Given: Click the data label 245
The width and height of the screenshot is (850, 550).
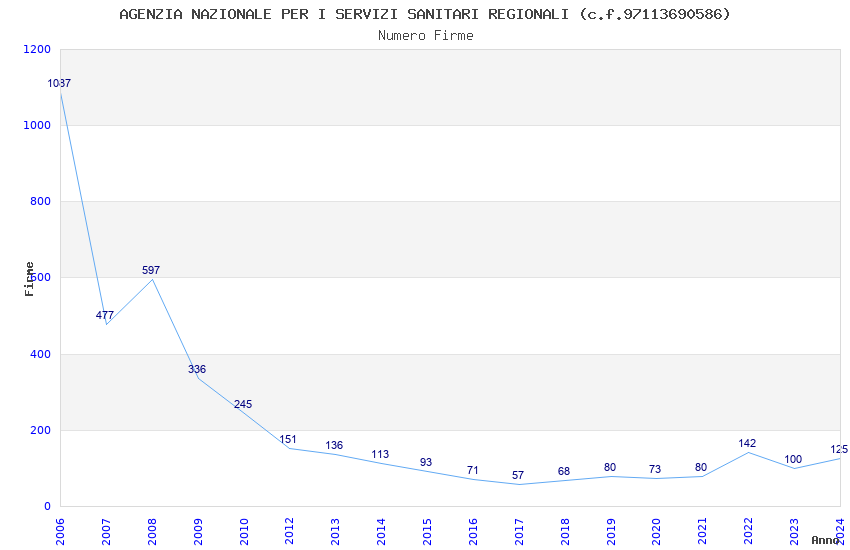Looking at the screenshot, I should (x=243, y=404).
